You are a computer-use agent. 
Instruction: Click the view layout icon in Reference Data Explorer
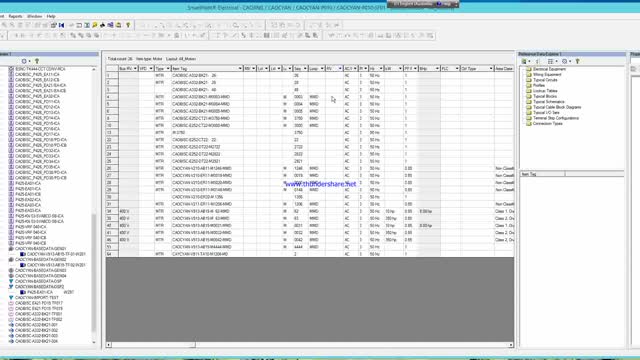[551, 61]
